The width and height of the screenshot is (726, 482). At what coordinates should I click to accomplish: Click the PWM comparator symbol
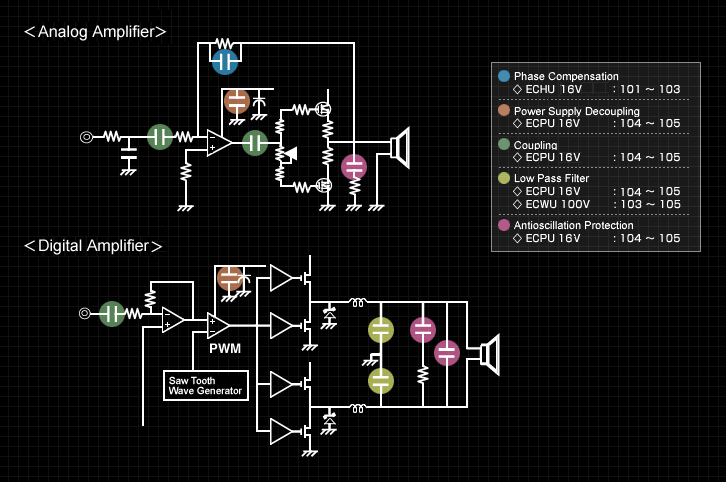[x=218, y=324]
